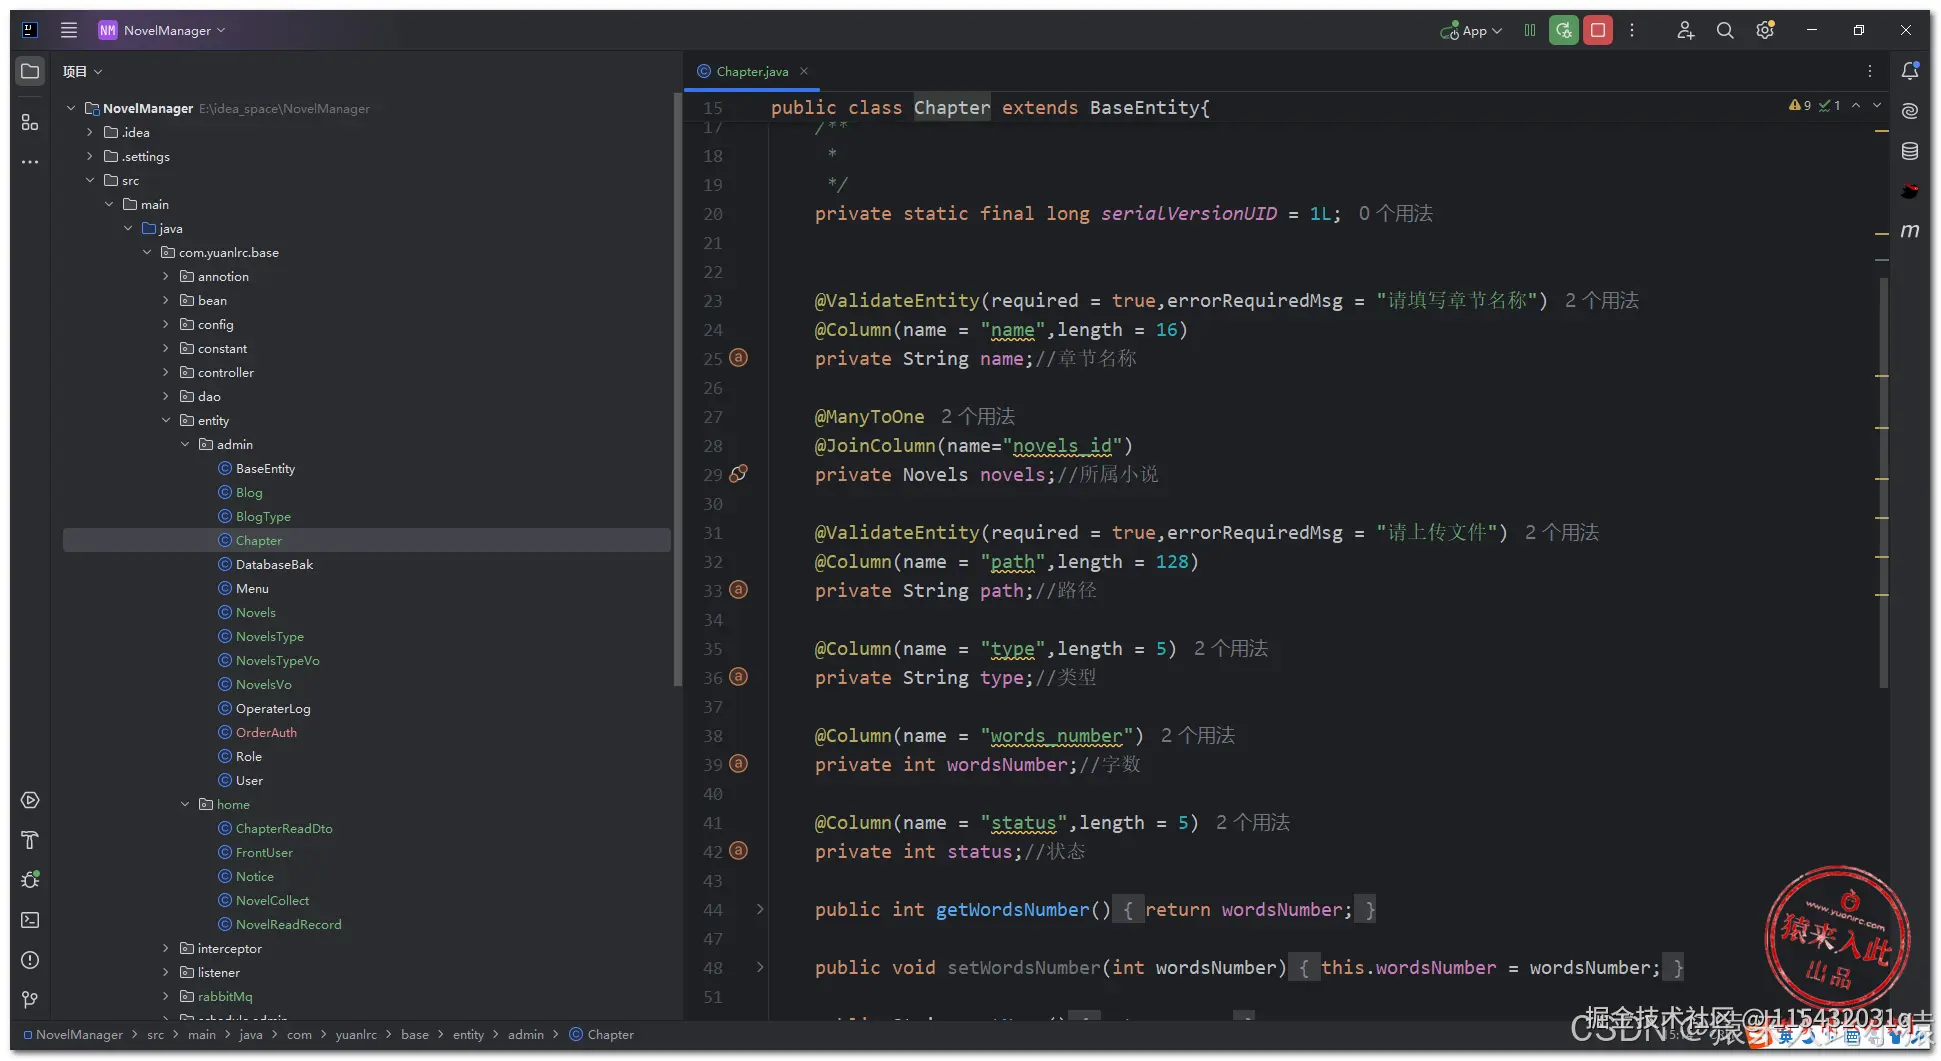Click the Rerun App green button
The width and height of the screenshot is (1941, 1061).
coord(1564,31)
